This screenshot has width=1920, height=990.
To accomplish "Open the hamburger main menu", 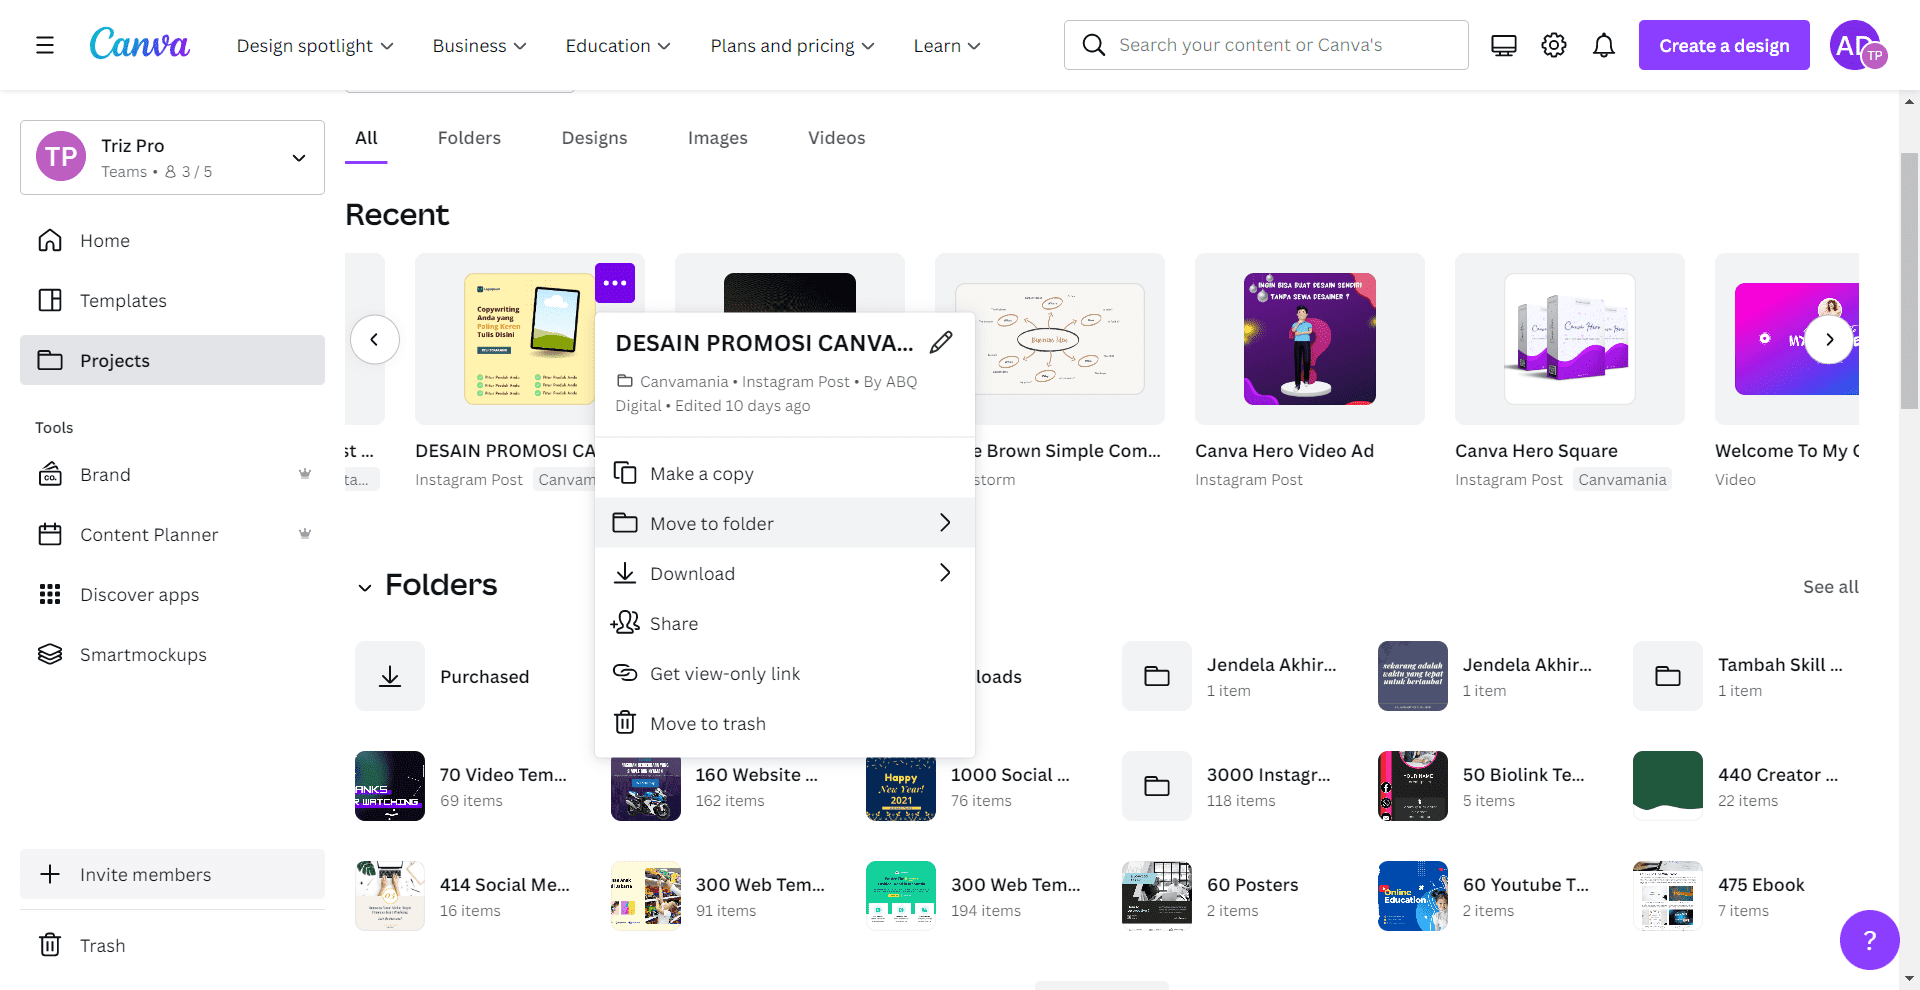I will 45,45.
